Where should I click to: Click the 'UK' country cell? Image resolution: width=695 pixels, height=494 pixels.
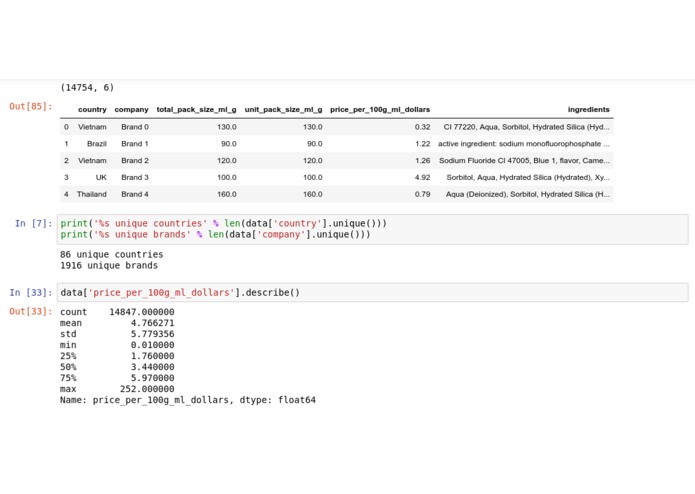101,177
